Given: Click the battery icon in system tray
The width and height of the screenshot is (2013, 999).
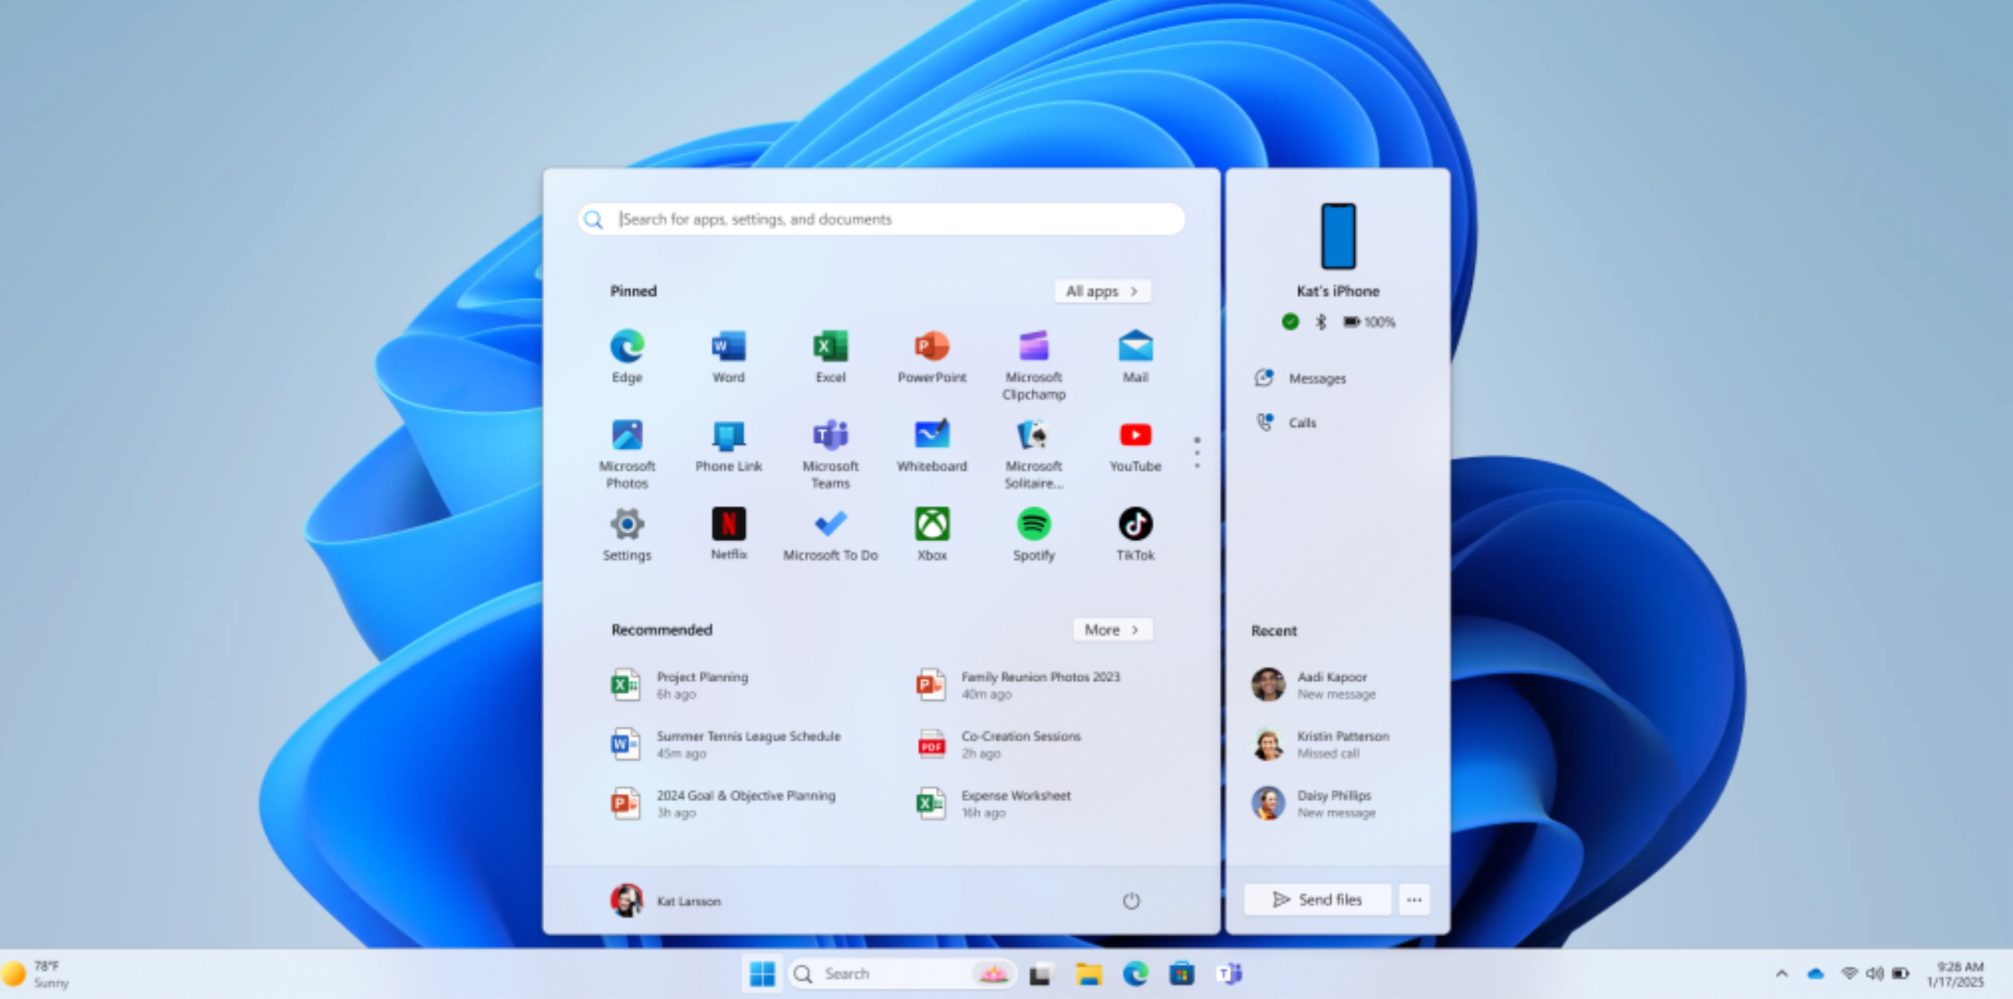Looking at the screenshot, I should click(x=1901, y=974).
